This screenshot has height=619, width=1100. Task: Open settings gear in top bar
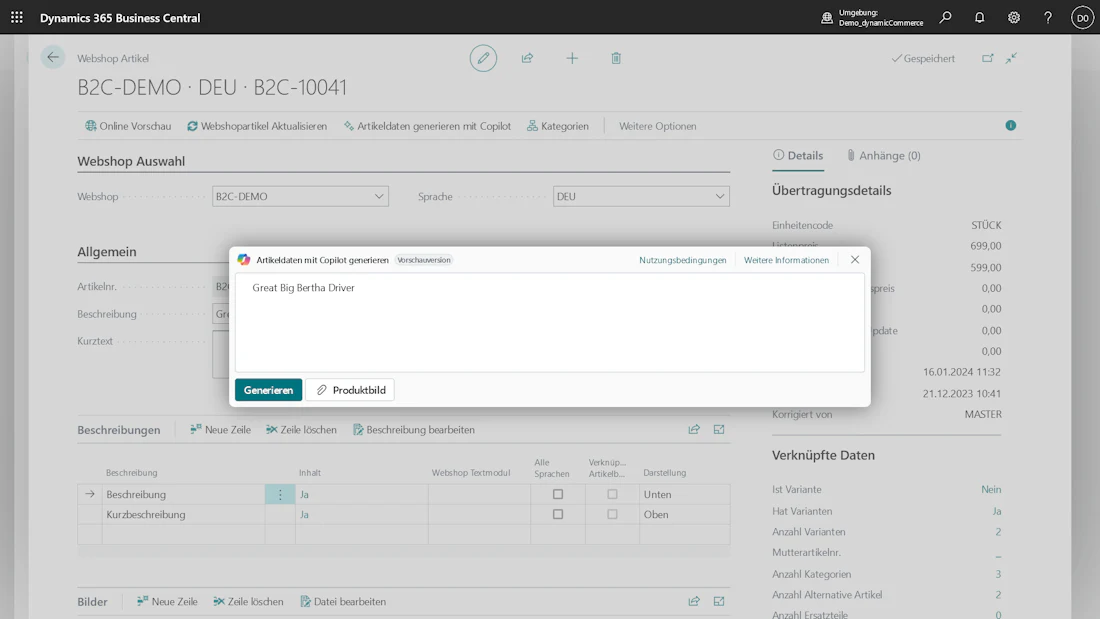coord(1014,18)
